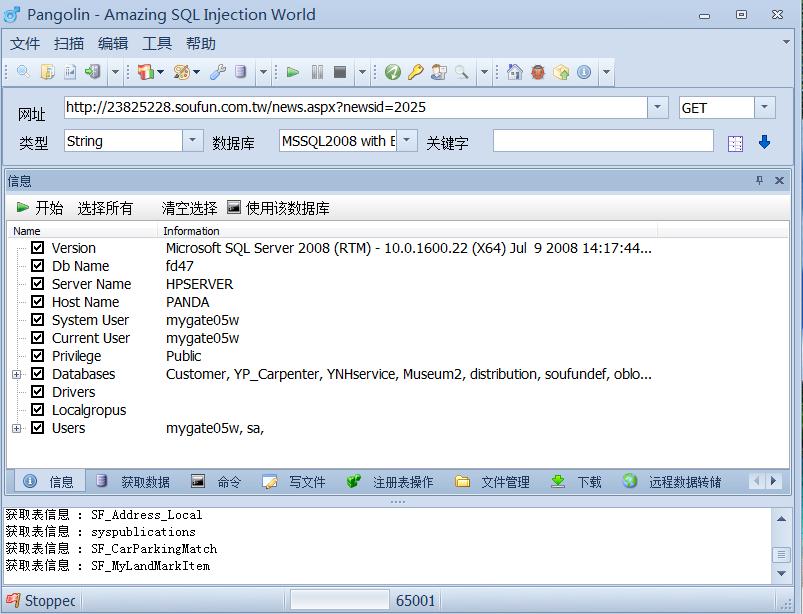Image resolution: width=803 pixels, height=614 pixels.
Task: Click the paint palette toolbar icon
Action: (181, 72)
